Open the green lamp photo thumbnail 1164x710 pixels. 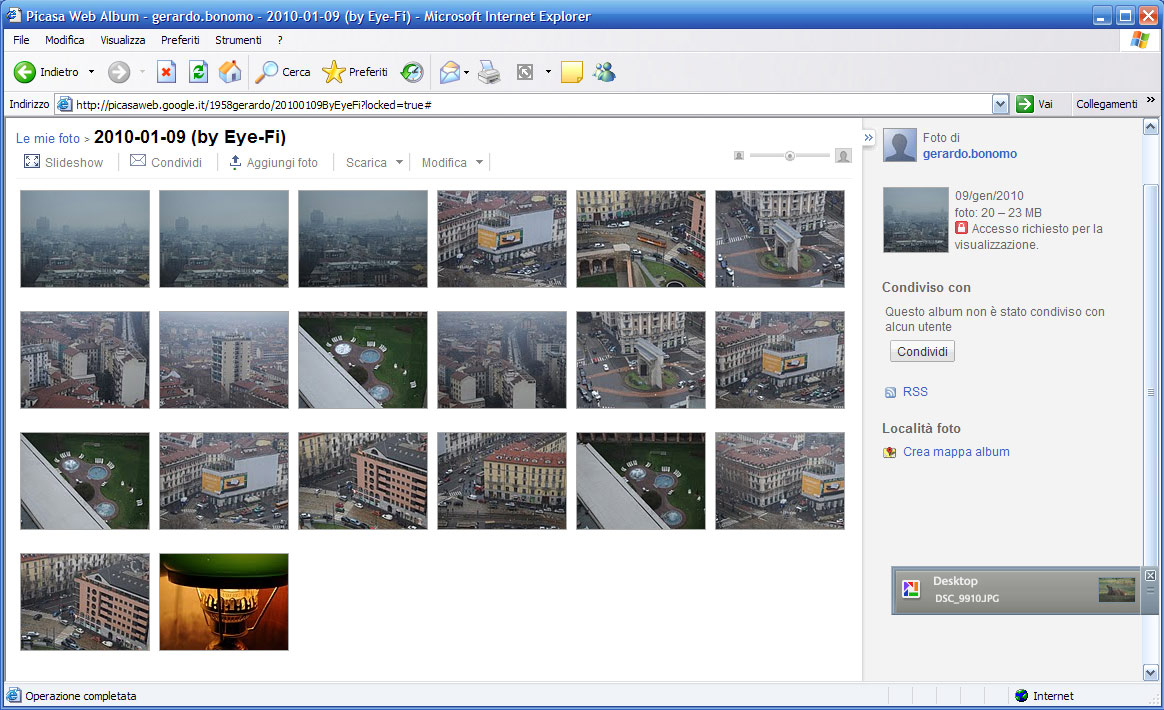[x=224, y=602]
